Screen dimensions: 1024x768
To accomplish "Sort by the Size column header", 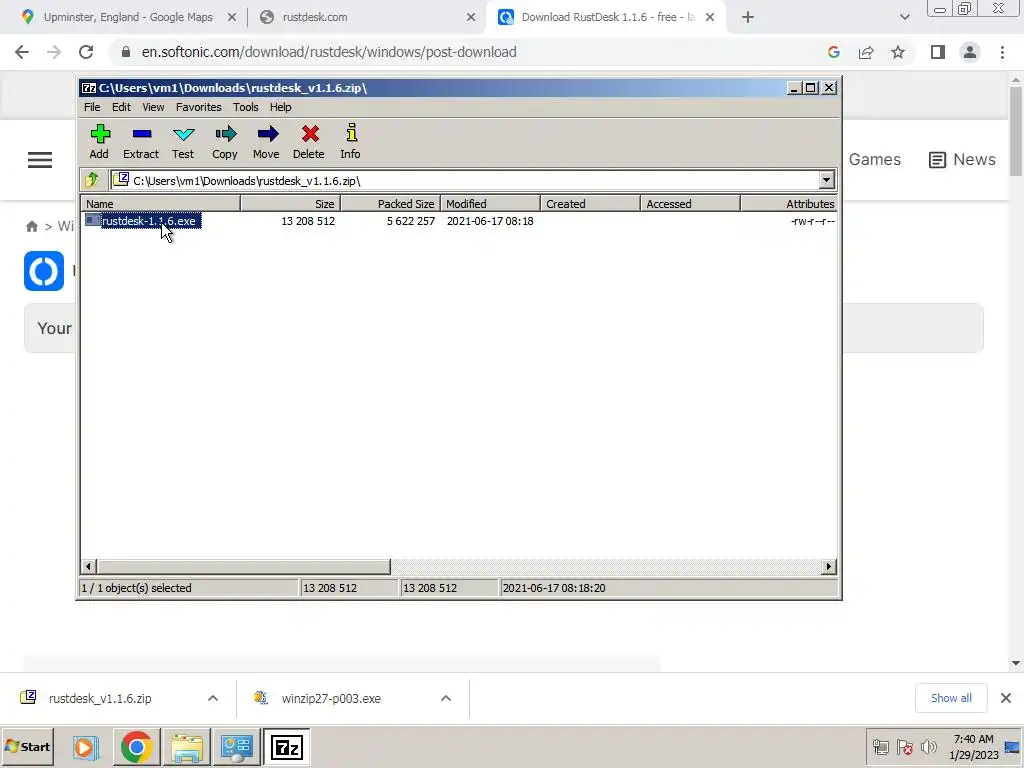I will pos(291,204).
